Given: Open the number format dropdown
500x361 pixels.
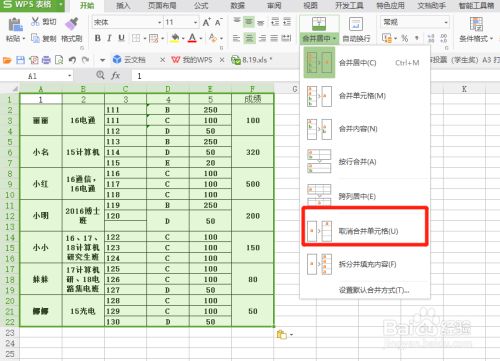Looking at the screenshot, I should (446, 22).
